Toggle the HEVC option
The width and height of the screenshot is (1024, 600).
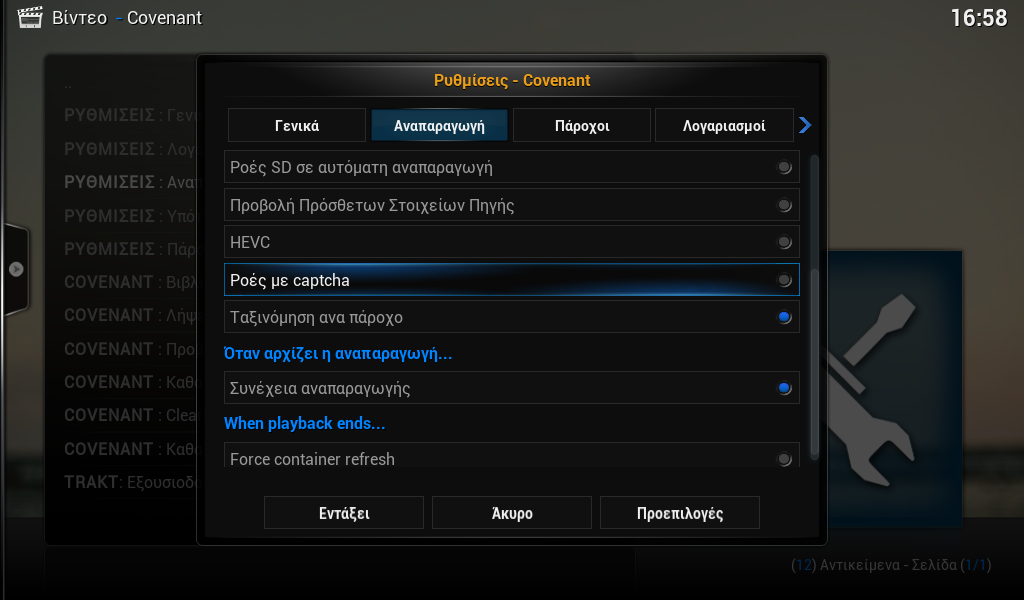(511, 242)
